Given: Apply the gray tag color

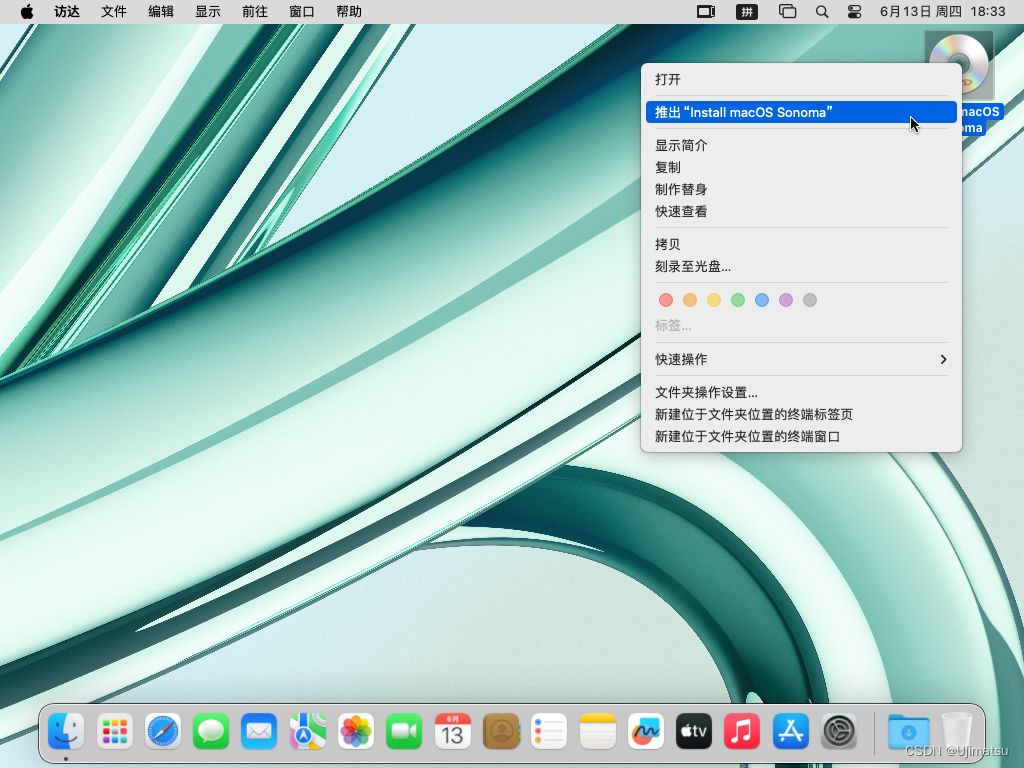Looking at the screenshot, I should (810, 300).
